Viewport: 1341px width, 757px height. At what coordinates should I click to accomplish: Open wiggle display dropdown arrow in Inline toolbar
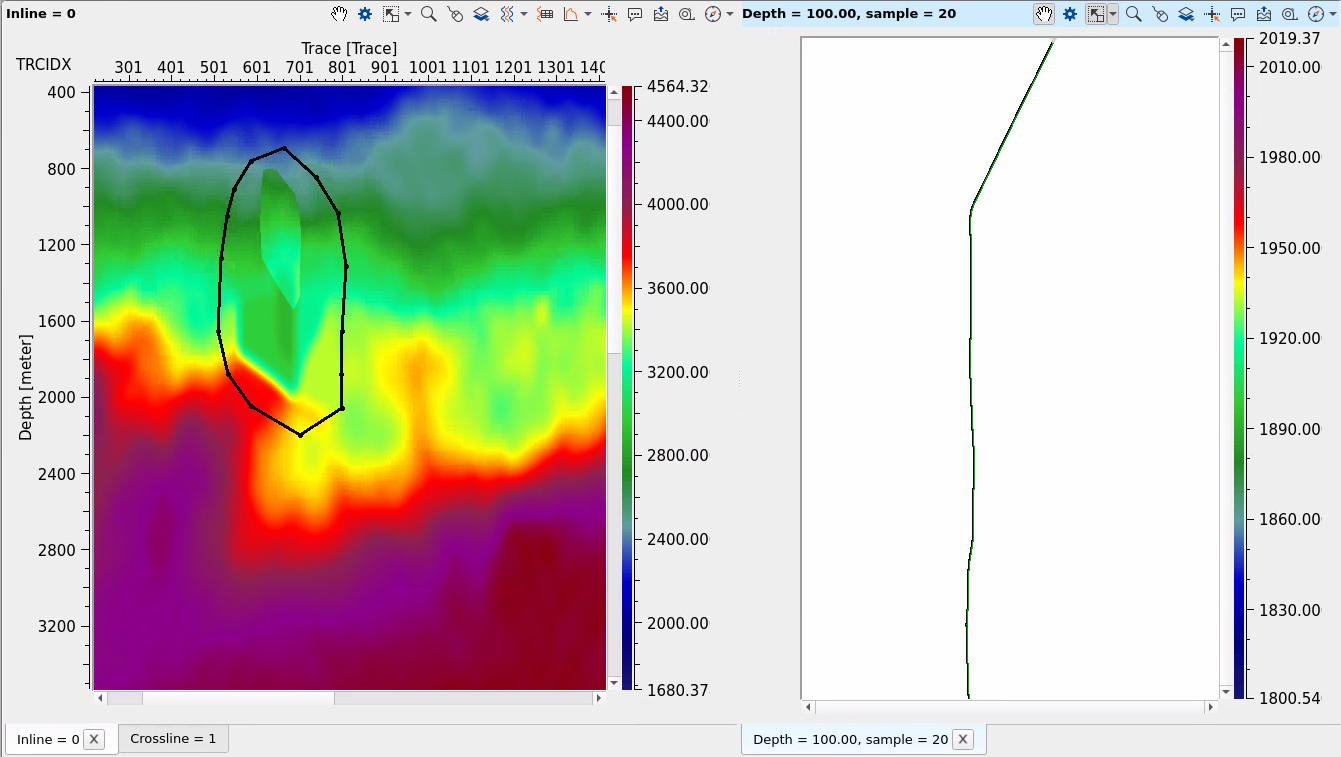pyautogui.click(x=524, y=14)
